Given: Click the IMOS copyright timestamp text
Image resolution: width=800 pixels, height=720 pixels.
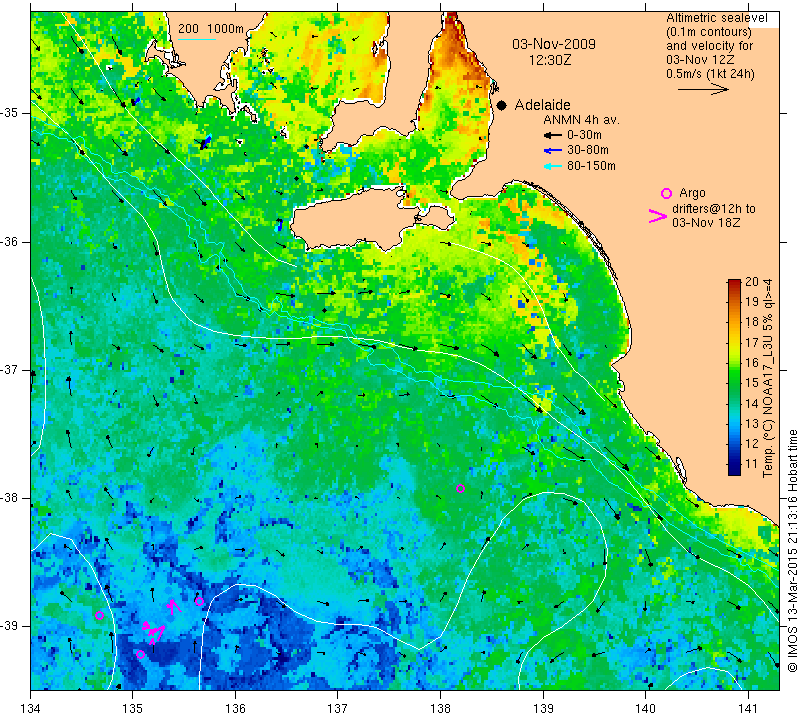Looking at the screenshot, I should pos(792,550).
